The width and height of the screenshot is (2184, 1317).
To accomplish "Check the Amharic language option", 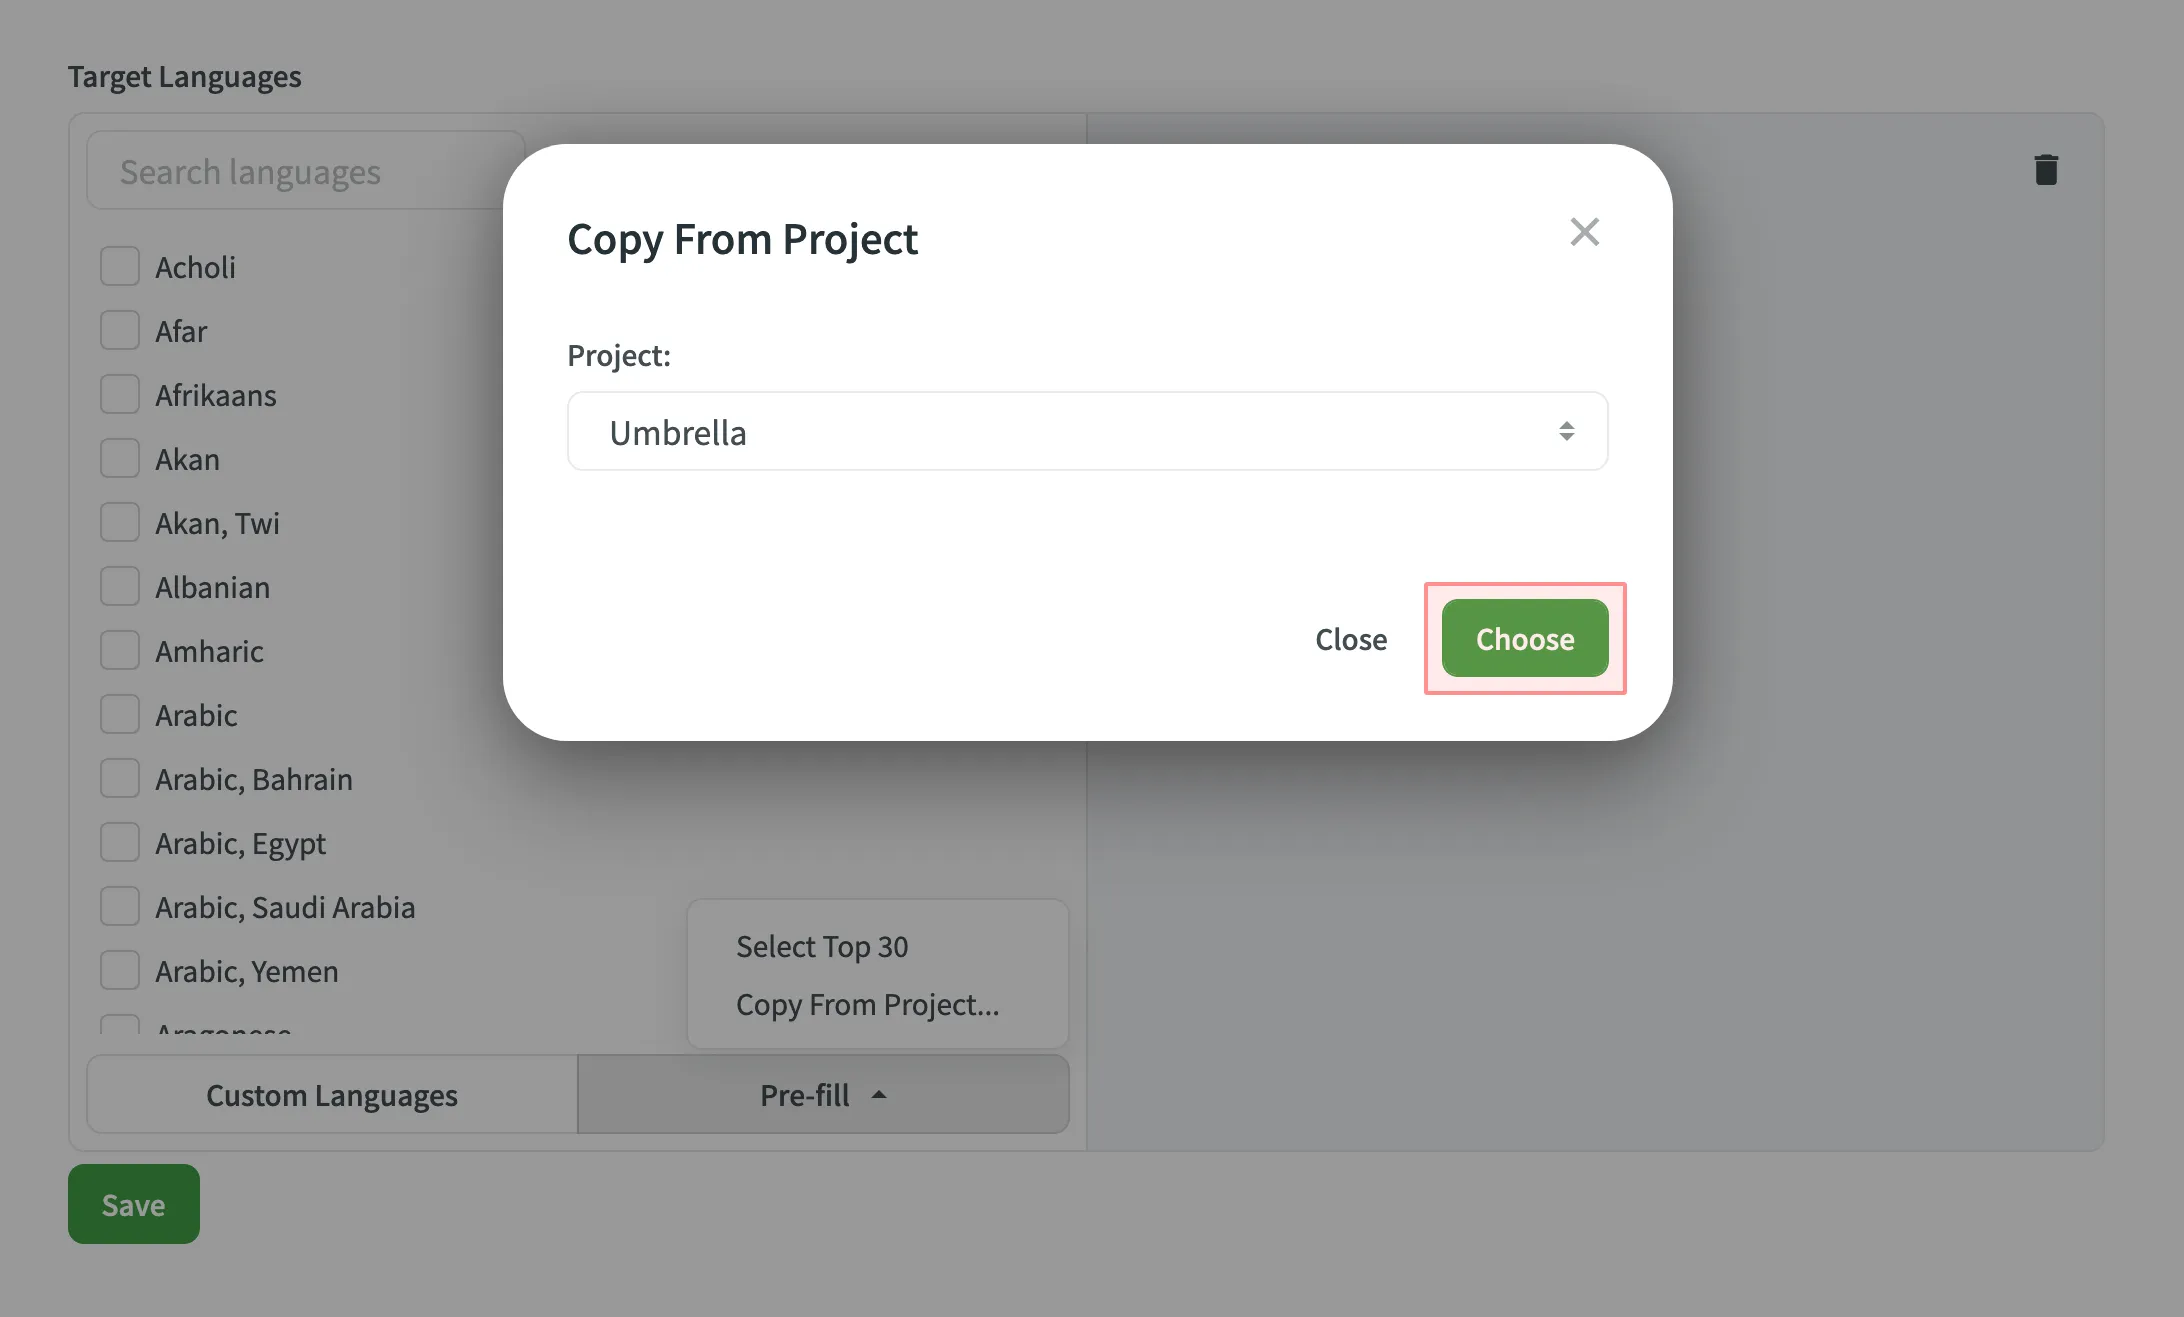I will (x=119, y=649).
